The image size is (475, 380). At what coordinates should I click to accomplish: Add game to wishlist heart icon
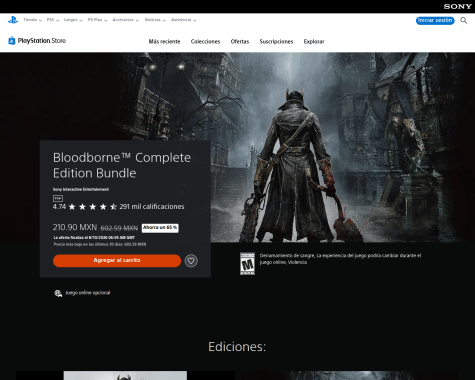pos(191,261)
